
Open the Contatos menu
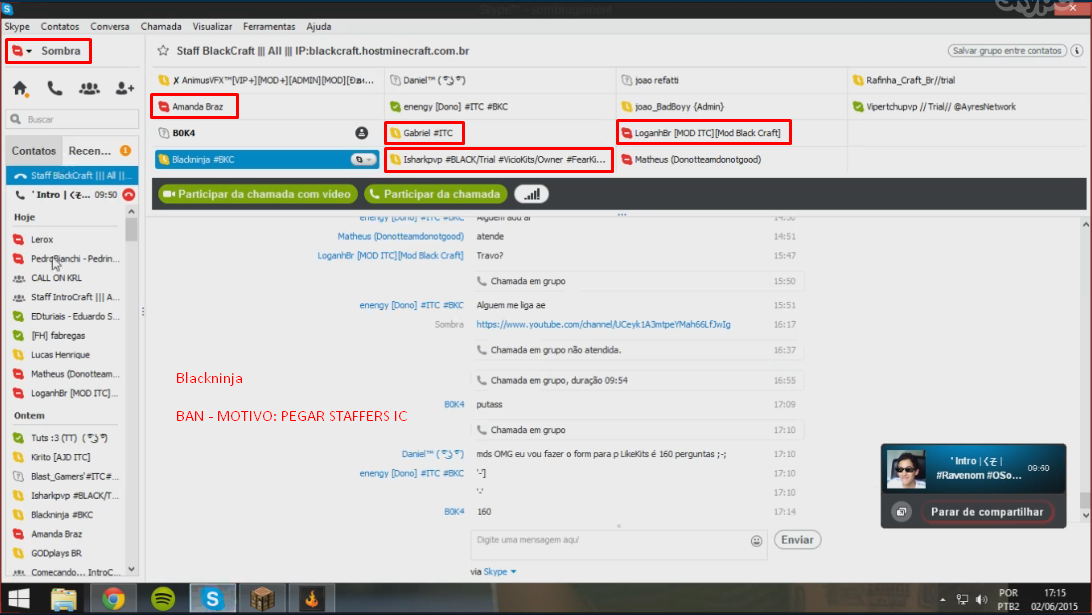point(60,26)
